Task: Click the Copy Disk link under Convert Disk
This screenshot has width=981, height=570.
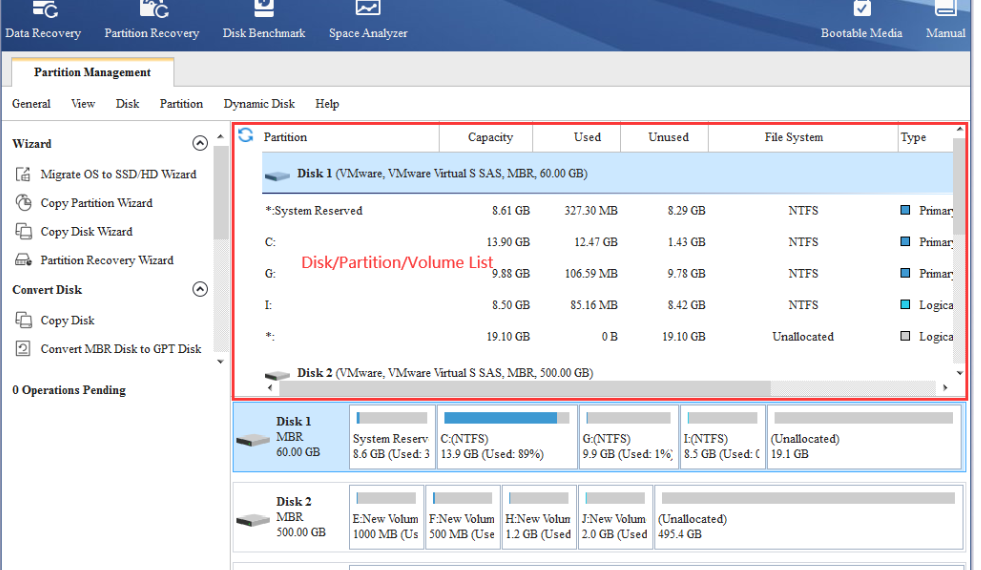Action: click(68, 320)
